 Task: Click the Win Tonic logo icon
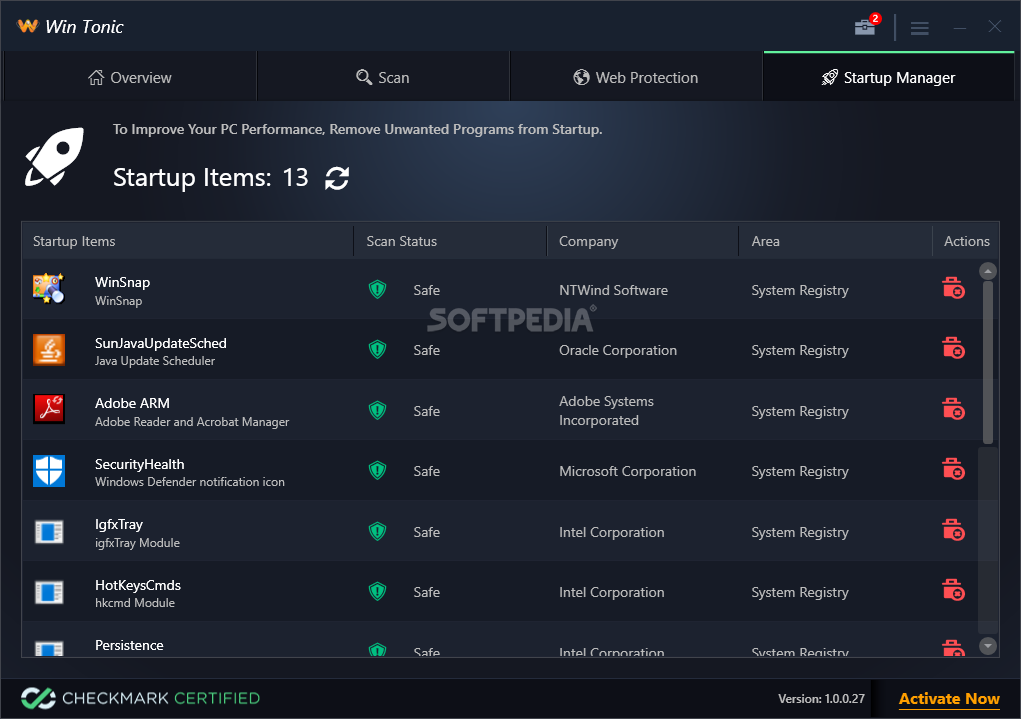pyautogui.click(x=28, y=26)
